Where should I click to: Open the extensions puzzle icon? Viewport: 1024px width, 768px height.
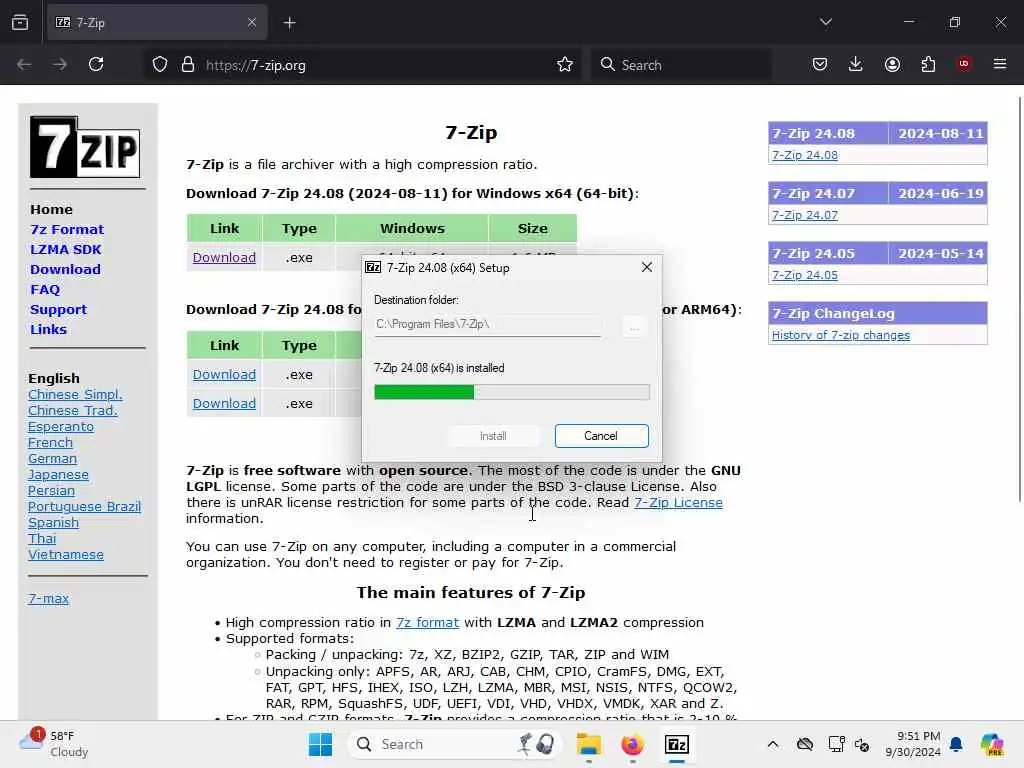click(x=928, y=64)
